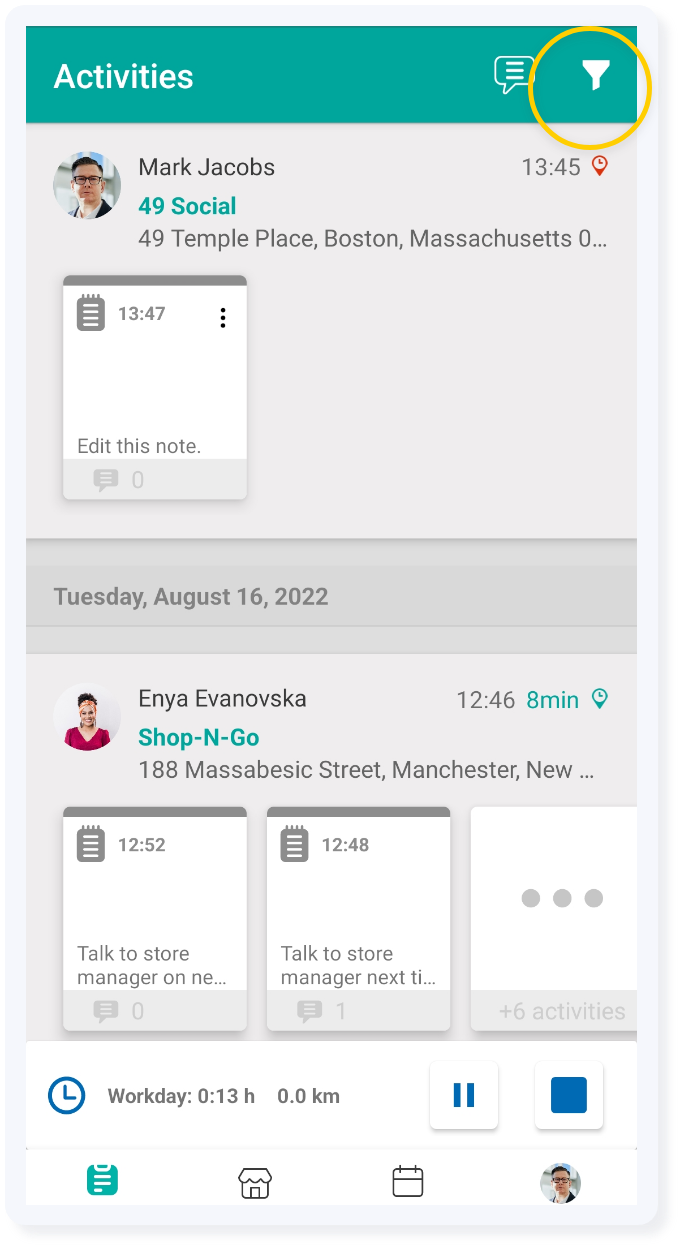The image size is (683, 1250).
Task: Open the calendar tab in bottom bar
Action: (408, 1181)
